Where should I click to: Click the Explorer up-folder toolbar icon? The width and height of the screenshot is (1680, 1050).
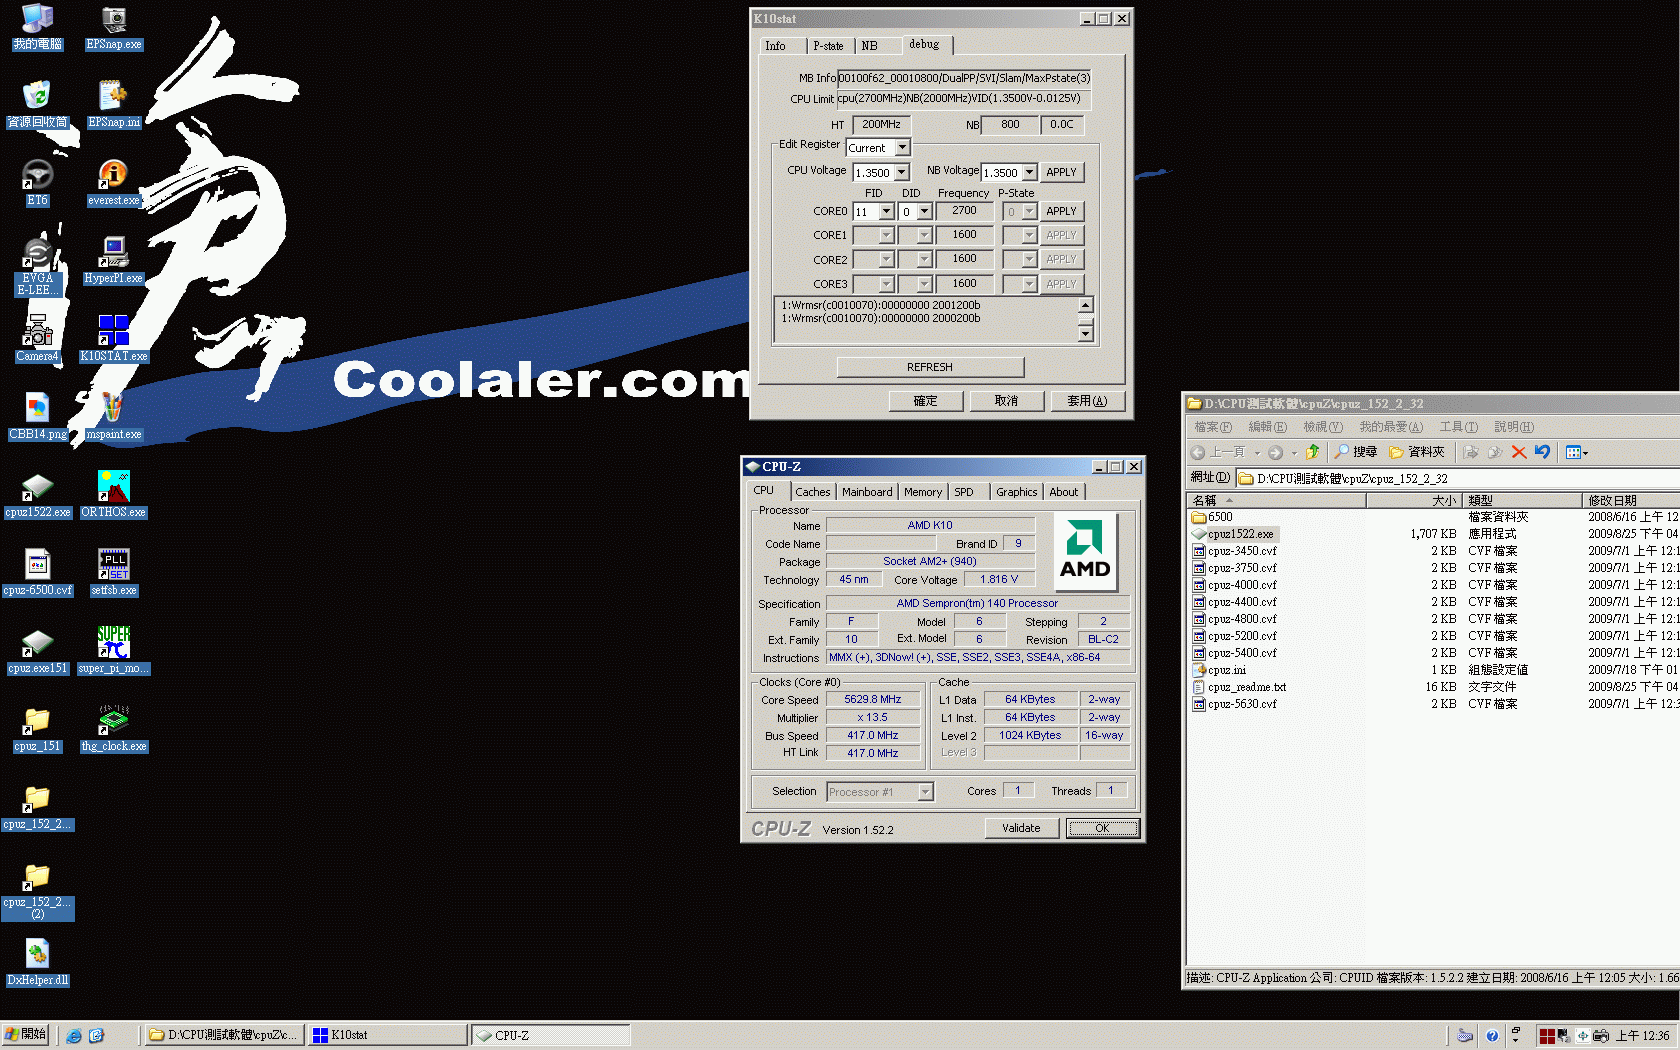point(1312,452)
